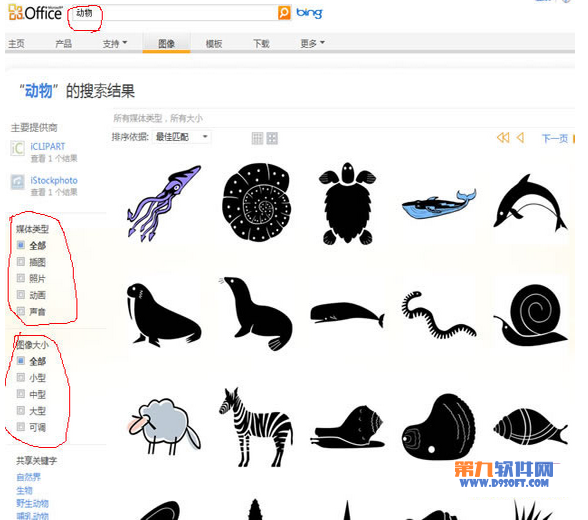Go to the first page double-arrow icon
The height and width of the screenshot is (520, 588).
click(503, 138)
